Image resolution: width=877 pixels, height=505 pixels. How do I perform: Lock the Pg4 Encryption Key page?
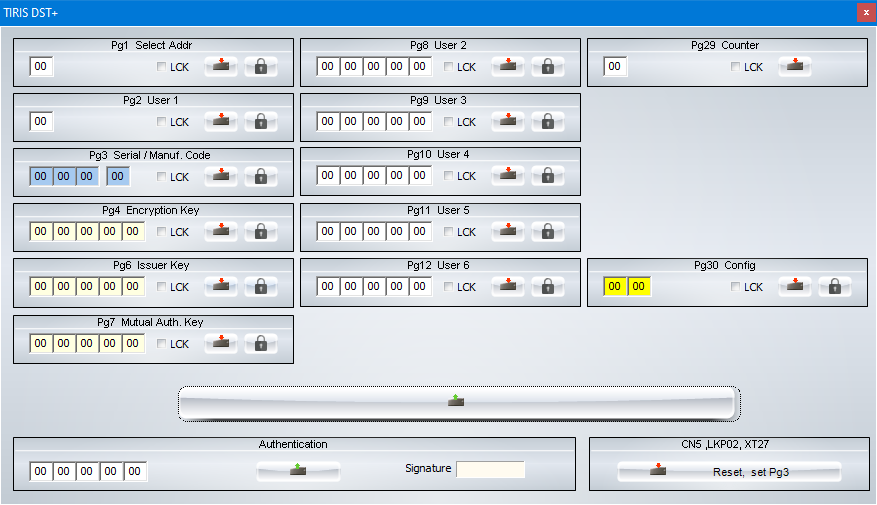pos(261,231)
